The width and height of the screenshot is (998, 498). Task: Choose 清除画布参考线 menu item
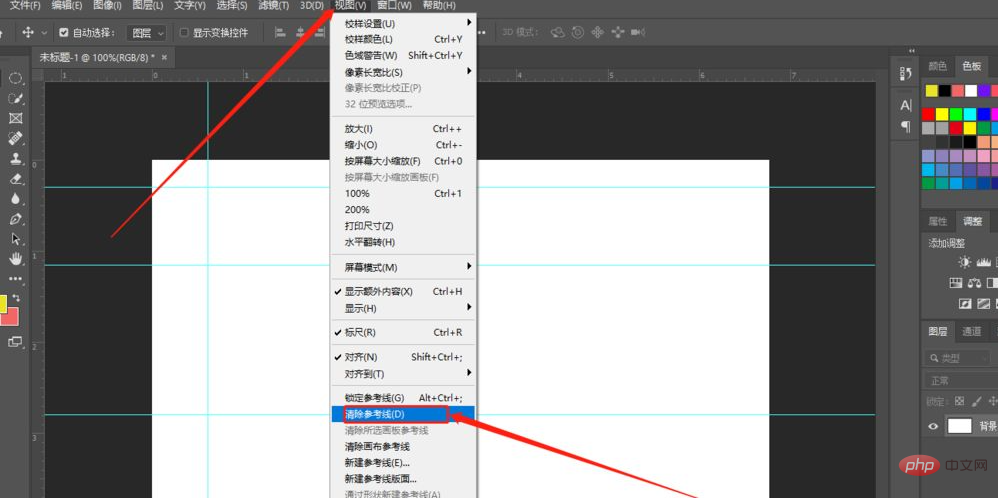coord(404,446)
